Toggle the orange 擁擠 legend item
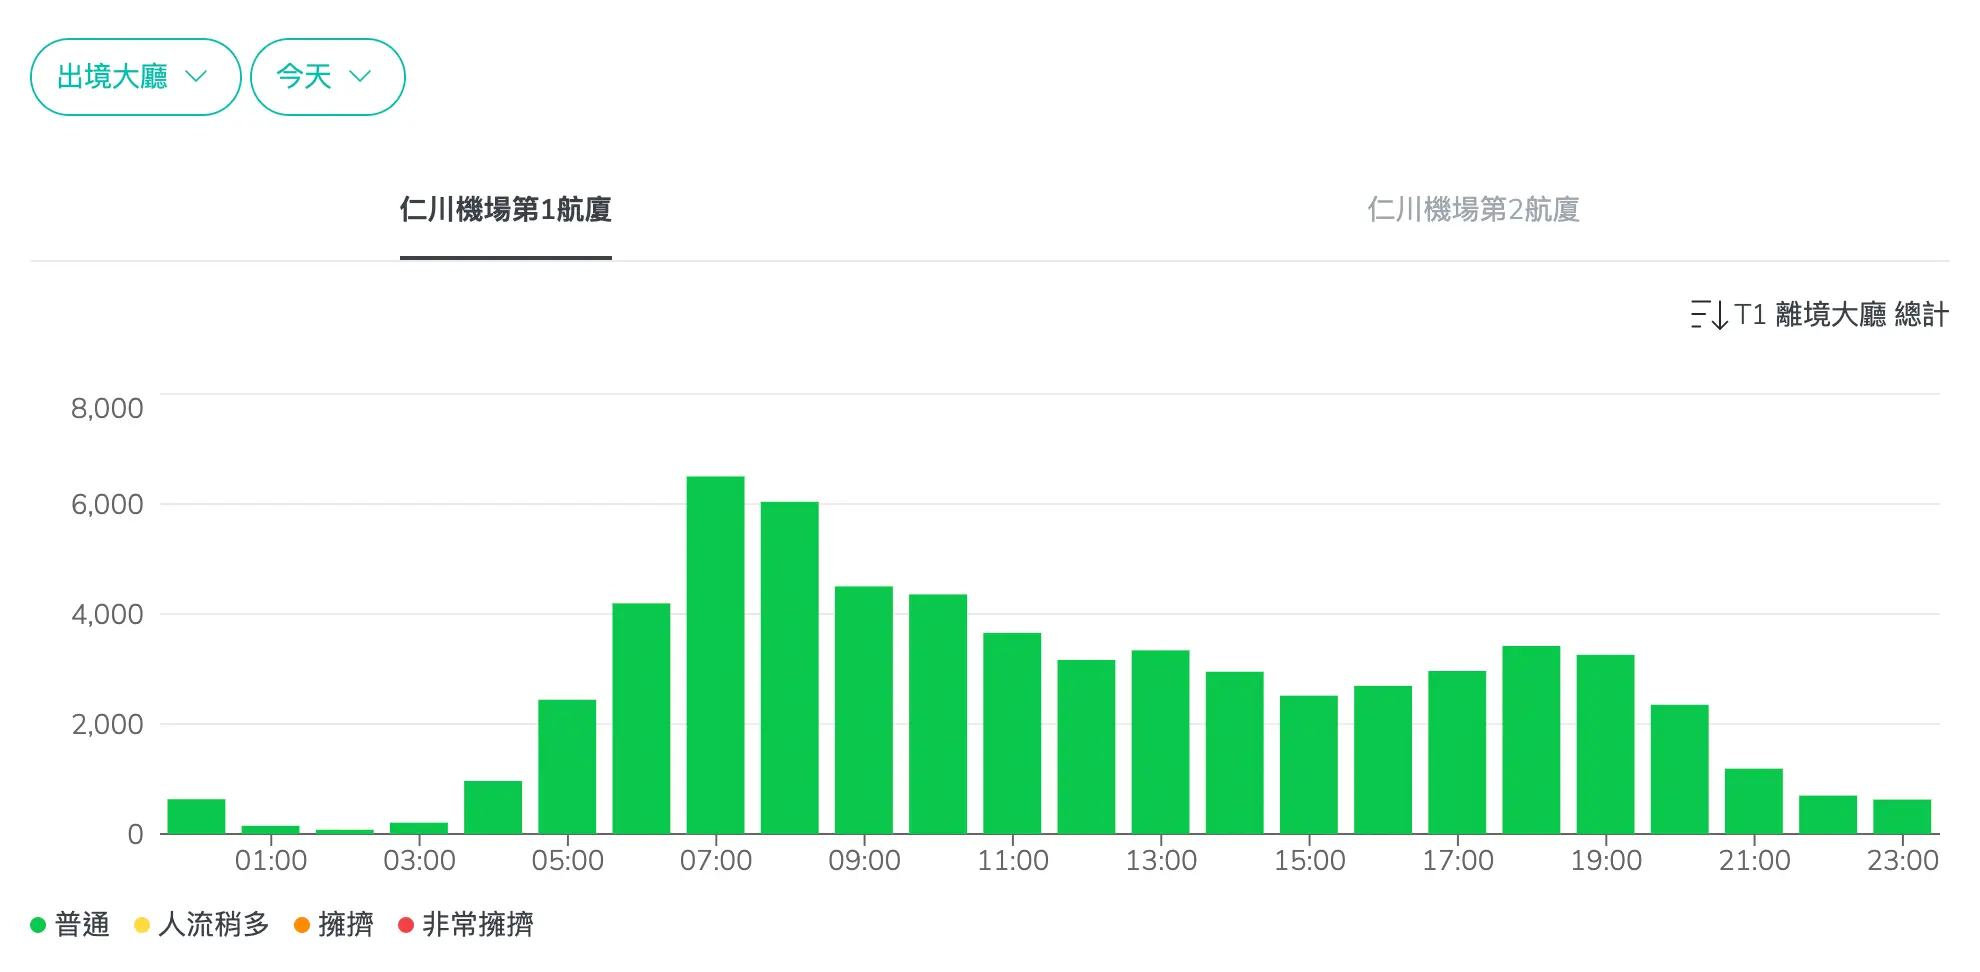The image size is (1980, 972). click(x=334, y=925)
